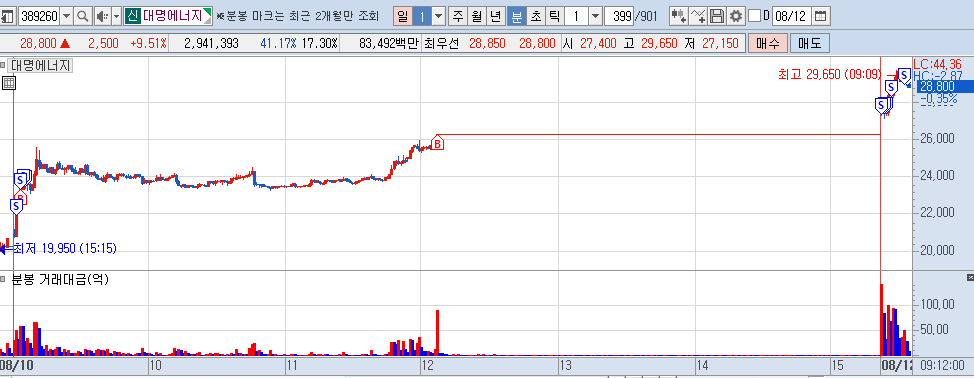Expand the minute interval dropdown arrow

click(595, 16)
